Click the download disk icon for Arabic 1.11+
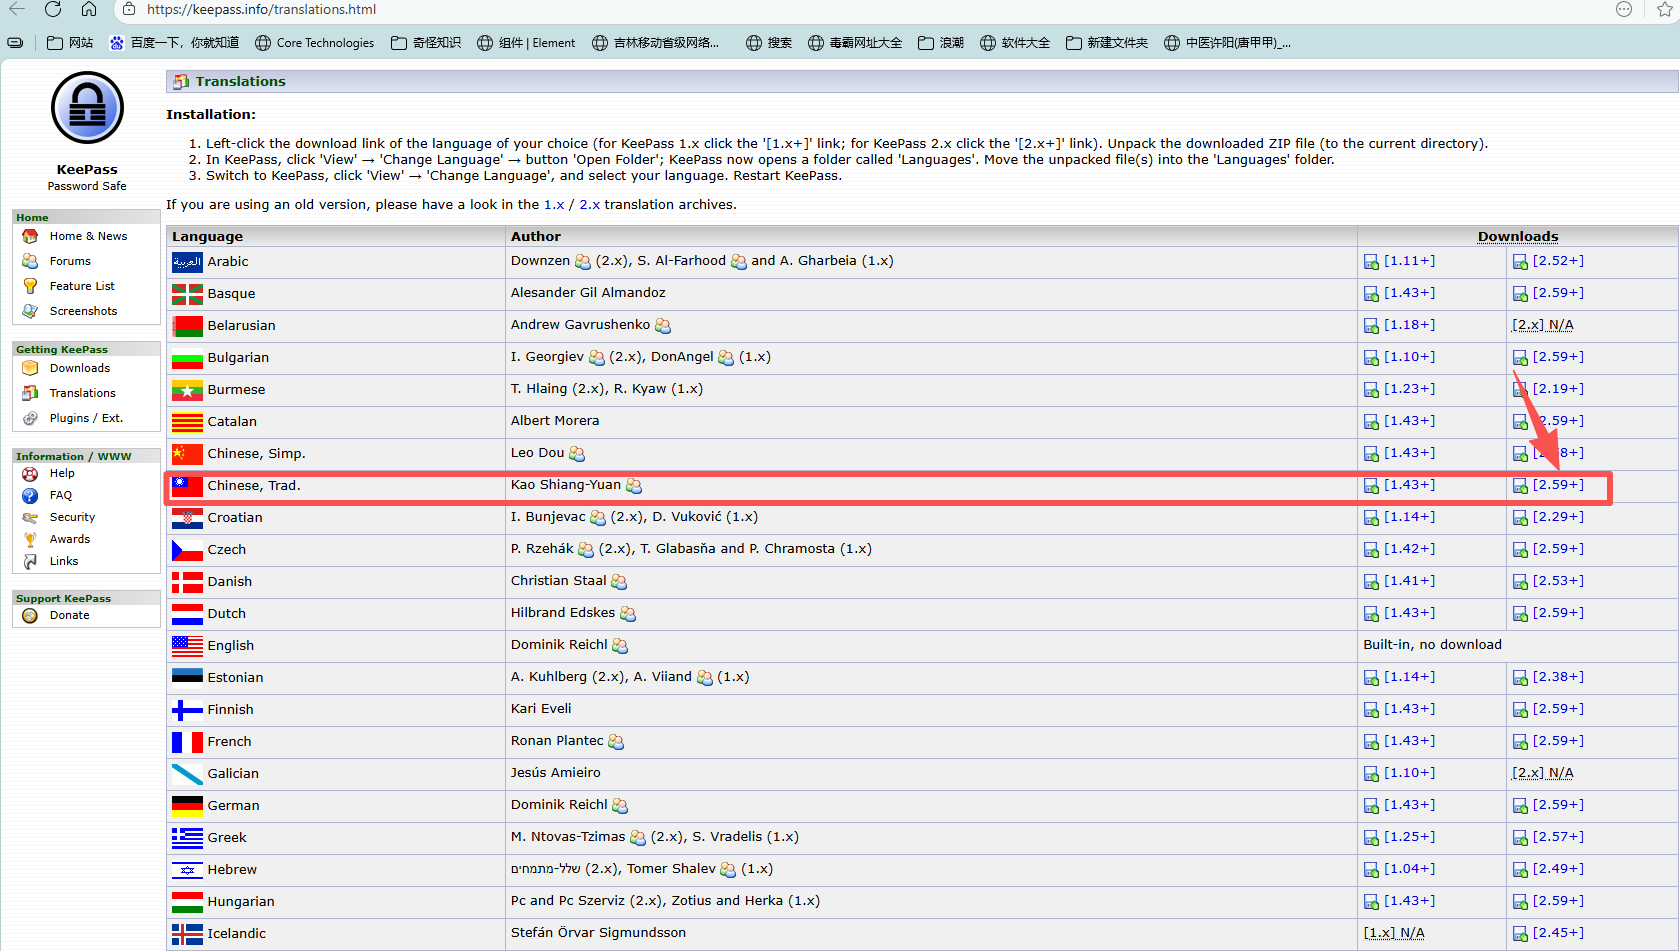 pyautogui.click(x=1371, y=262)
